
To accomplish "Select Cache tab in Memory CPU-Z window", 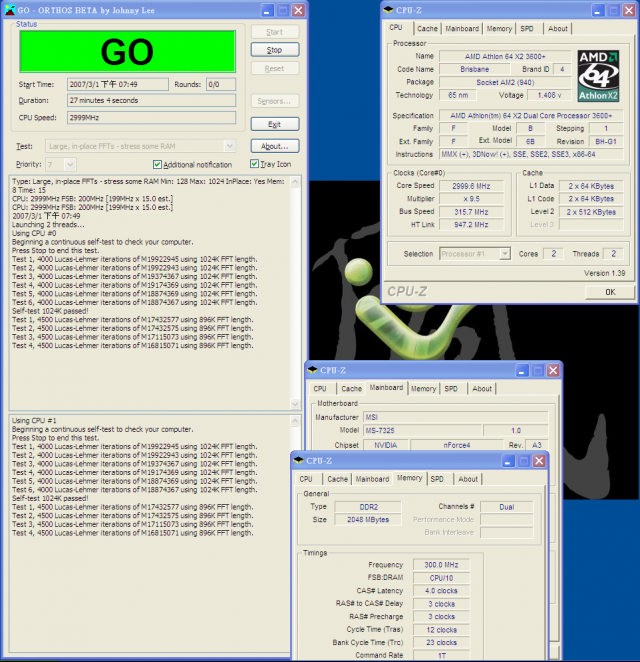I will (338, 479).
